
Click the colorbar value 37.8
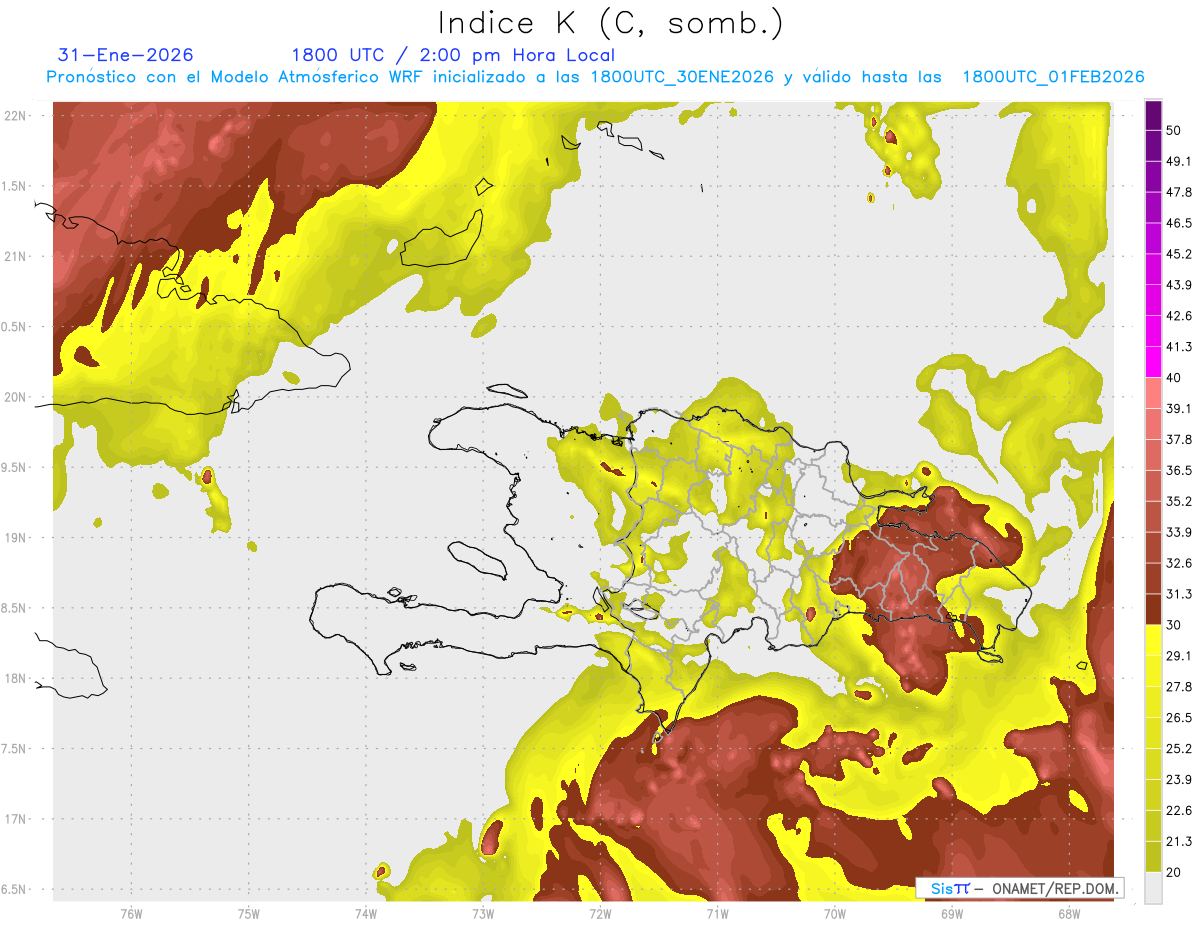(1179, 440)
